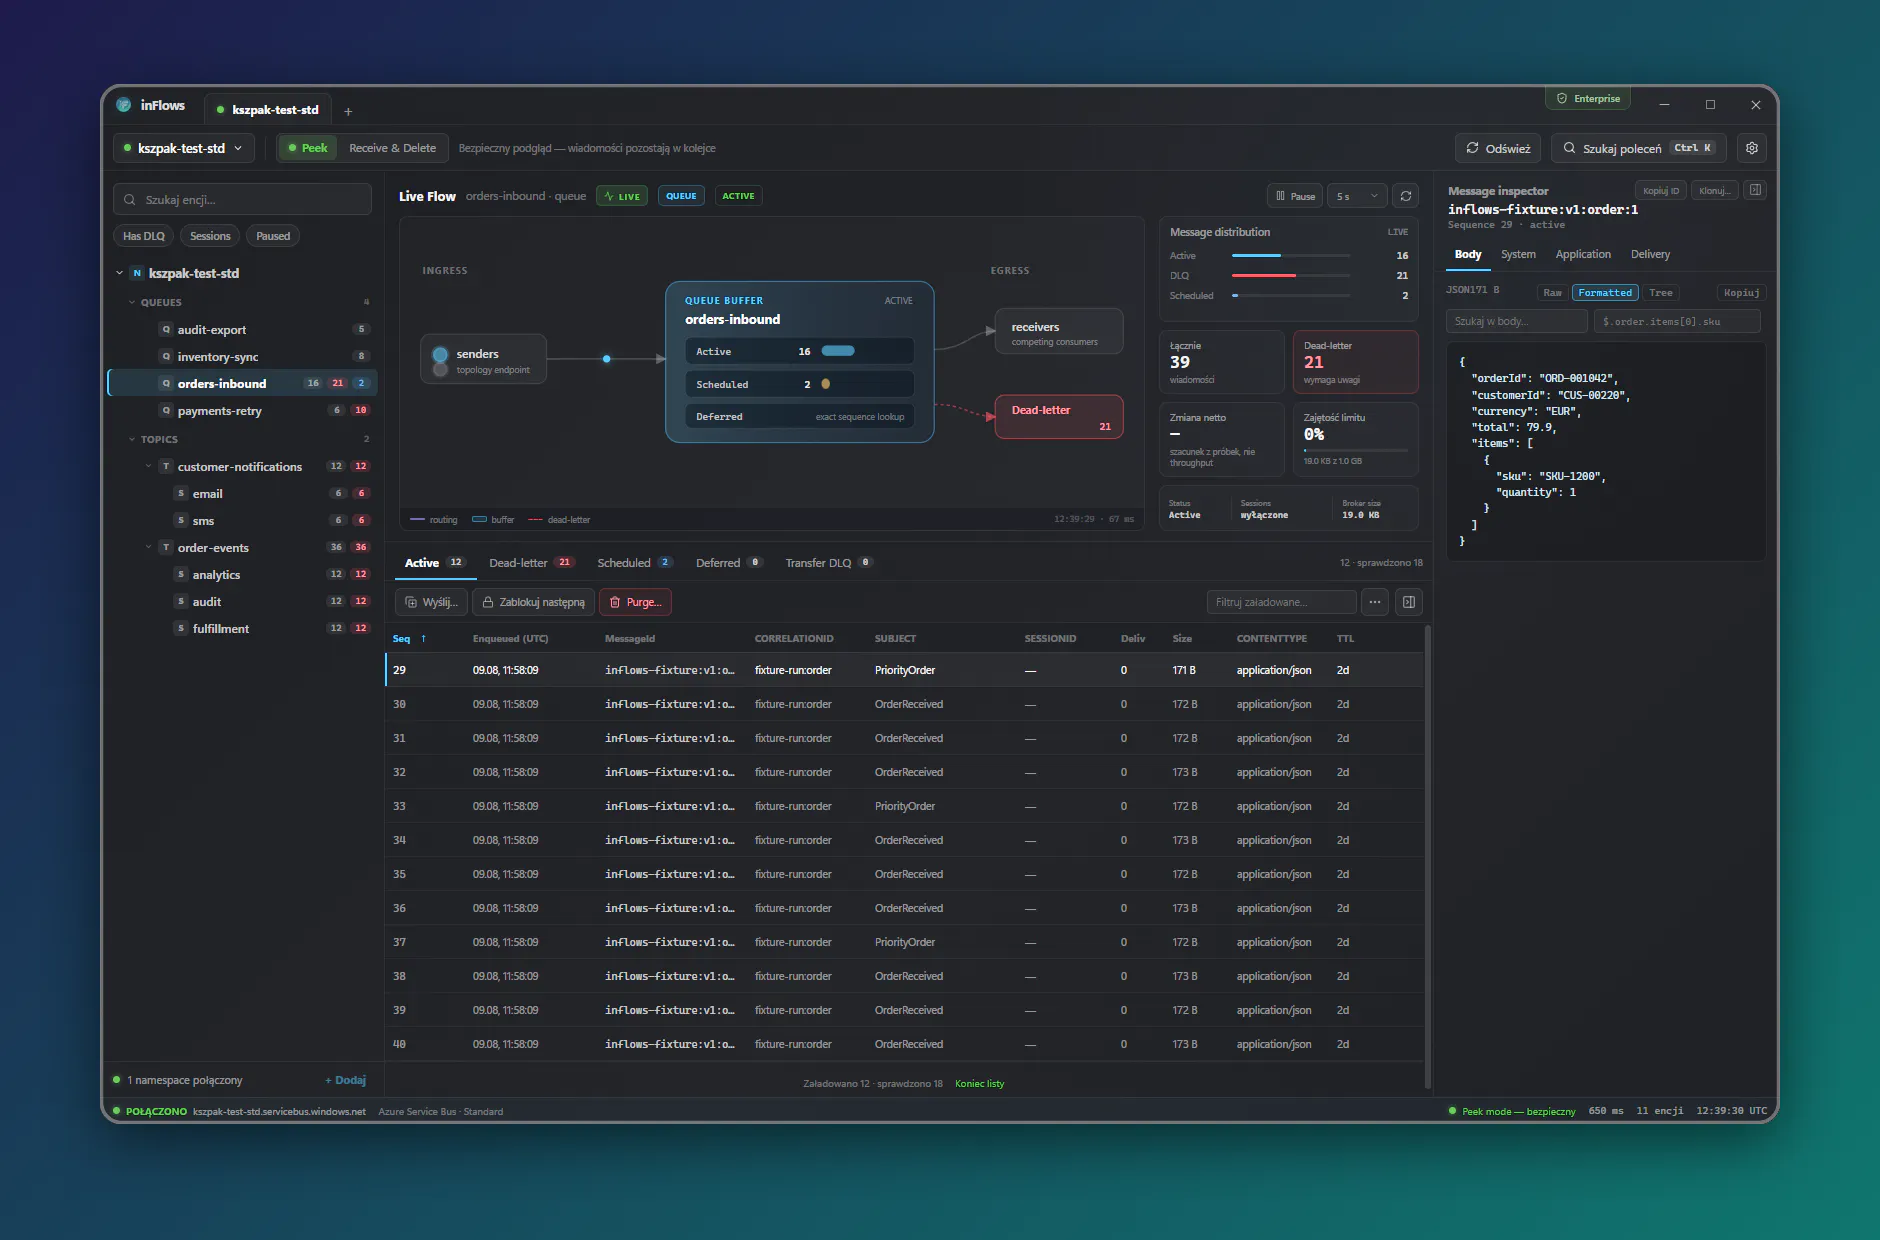
Task: Select the Tree body view
Action: click(x=1660, y=293)
